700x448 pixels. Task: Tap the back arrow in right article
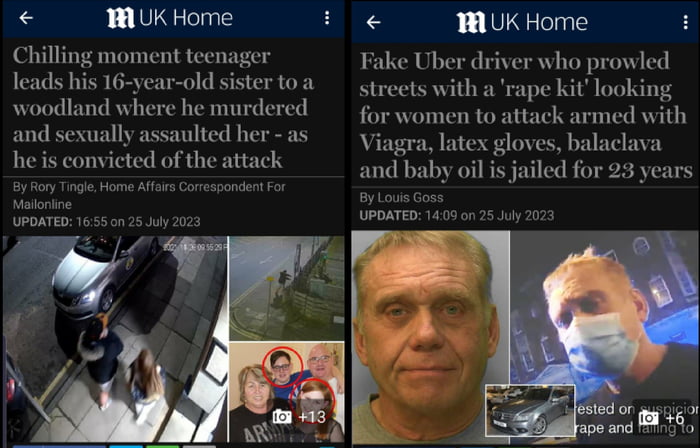(x=373, y=22)
